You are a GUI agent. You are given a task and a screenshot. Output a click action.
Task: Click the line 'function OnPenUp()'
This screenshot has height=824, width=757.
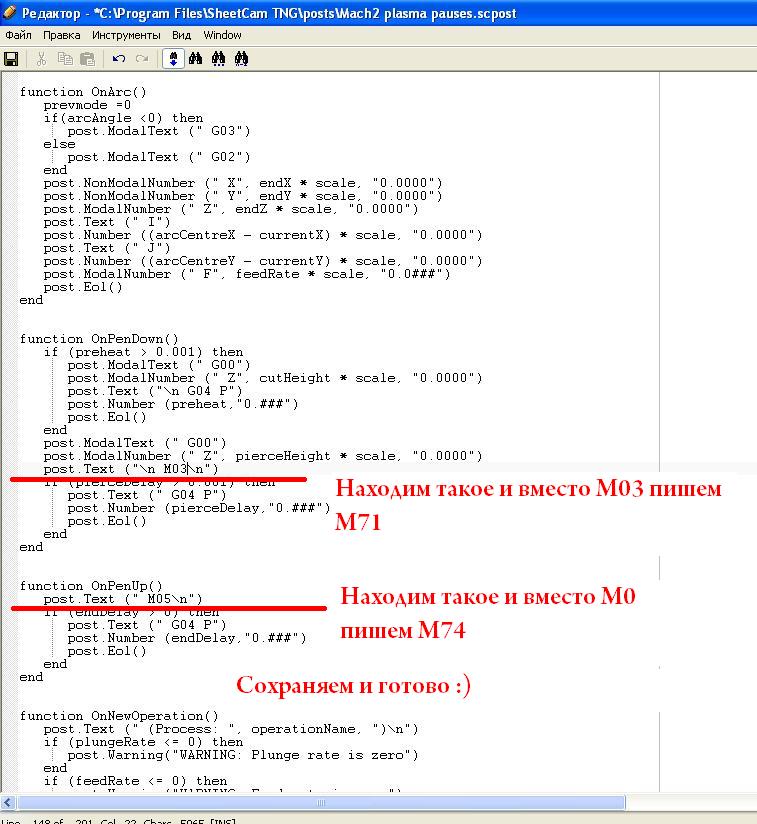[91, 586]
